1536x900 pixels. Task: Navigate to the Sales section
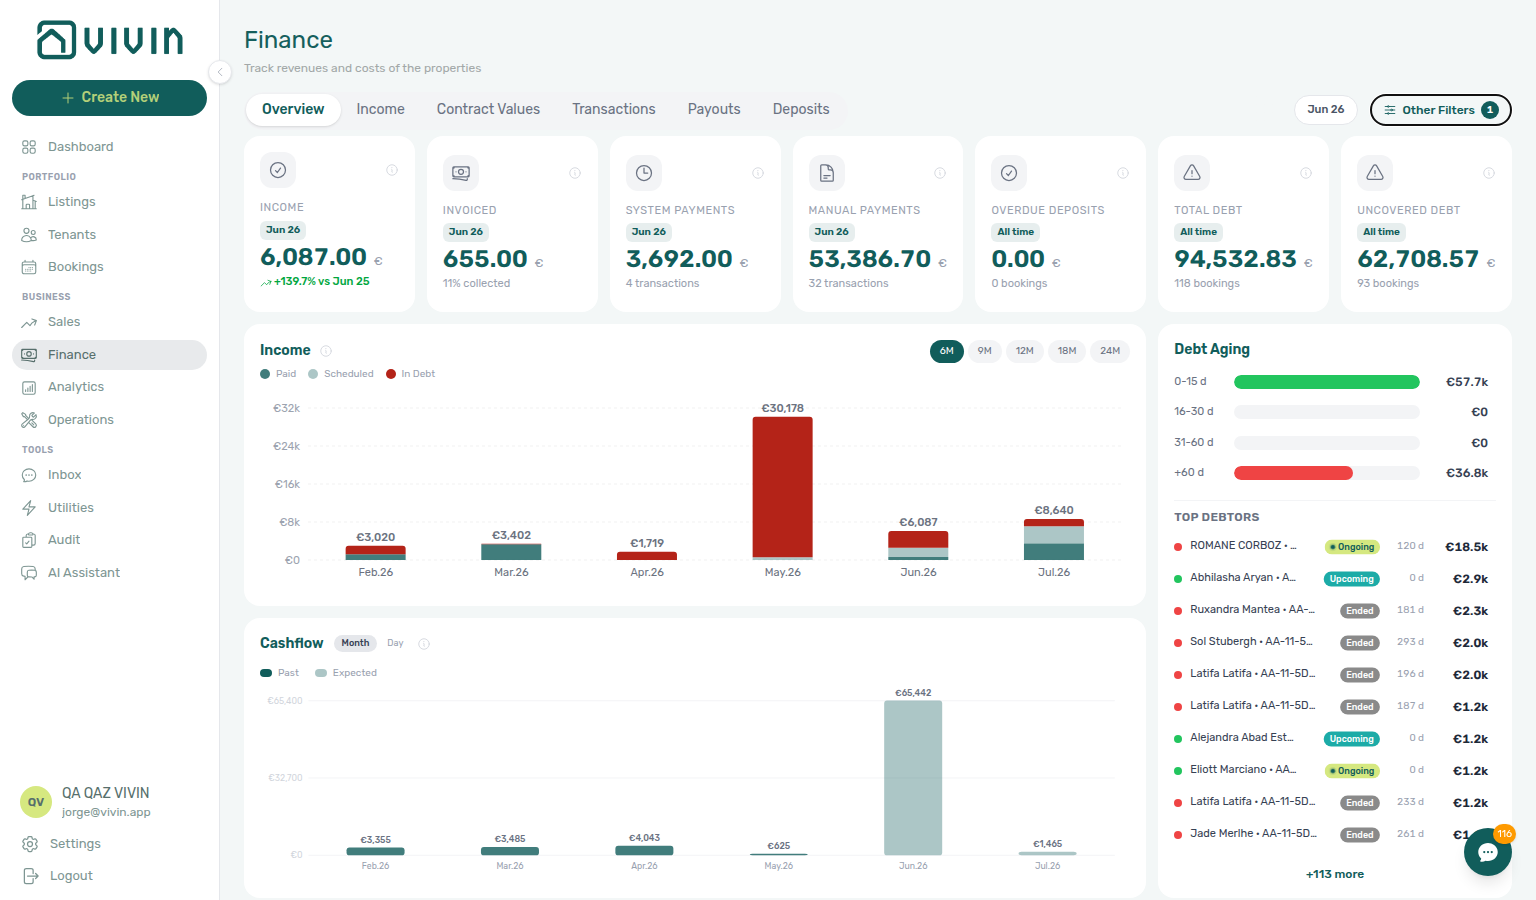pos(109,322)
